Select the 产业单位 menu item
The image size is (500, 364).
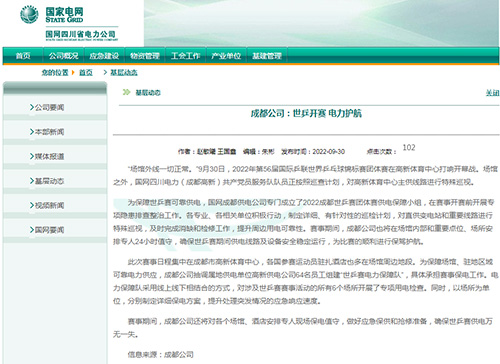click(x=226, y=56)
